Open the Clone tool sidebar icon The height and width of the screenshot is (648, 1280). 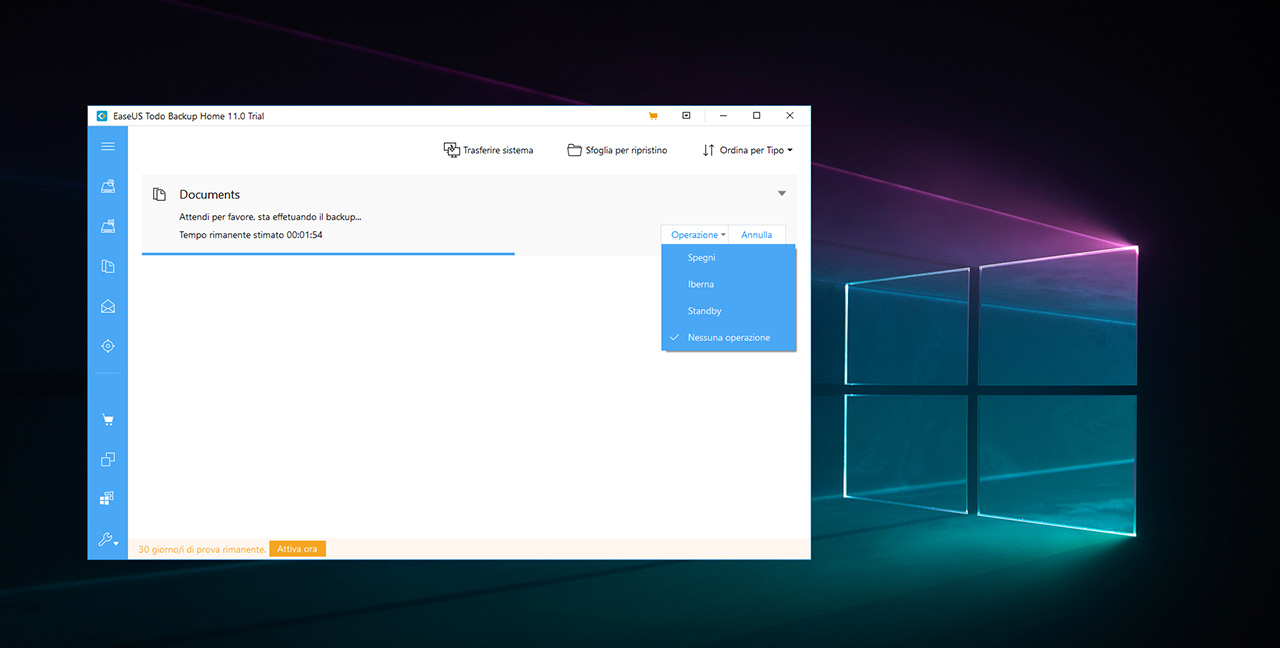click(x=108, y=460)
